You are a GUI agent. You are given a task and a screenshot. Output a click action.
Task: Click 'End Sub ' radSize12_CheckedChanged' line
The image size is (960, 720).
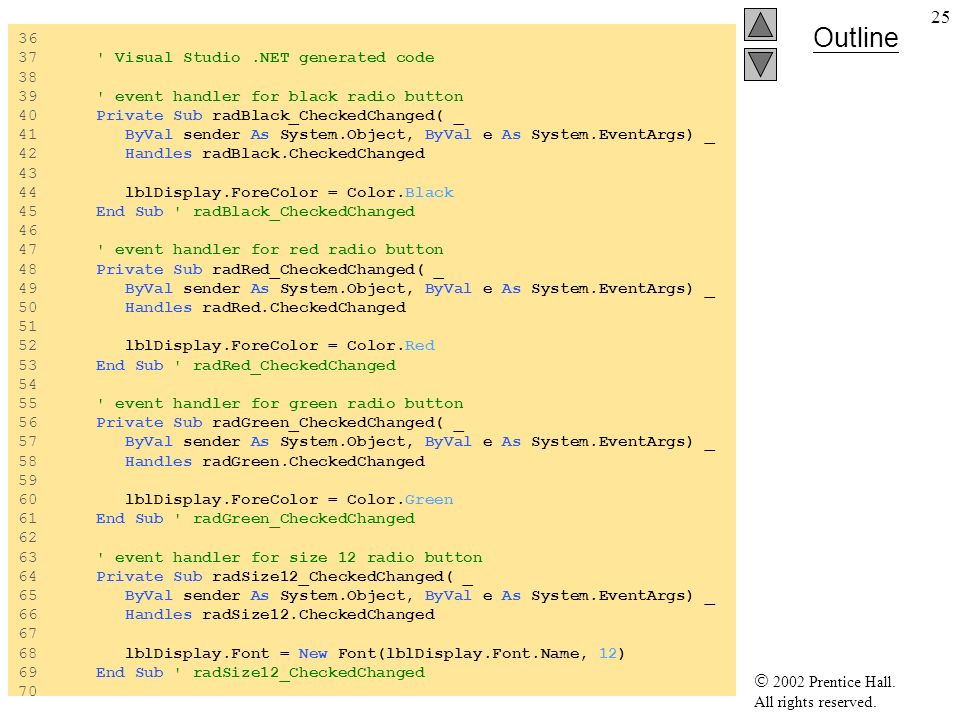pos(260,673)
